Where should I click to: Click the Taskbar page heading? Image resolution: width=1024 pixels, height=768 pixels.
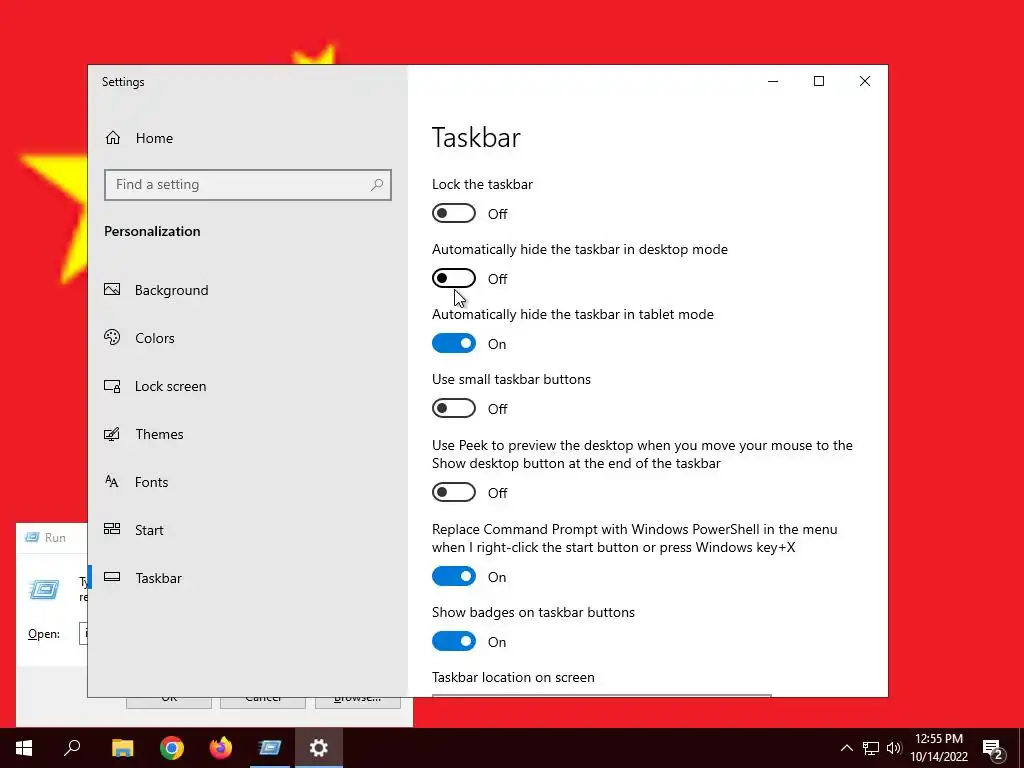476,138
